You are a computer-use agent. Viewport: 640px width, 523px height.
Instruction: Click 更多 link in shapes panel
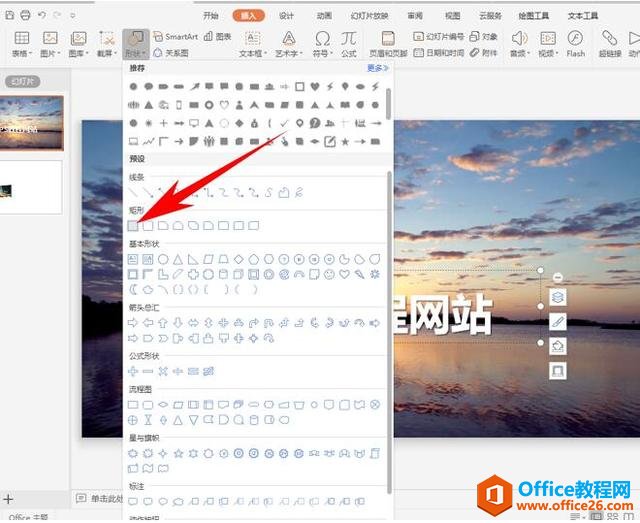click(378, 68)
